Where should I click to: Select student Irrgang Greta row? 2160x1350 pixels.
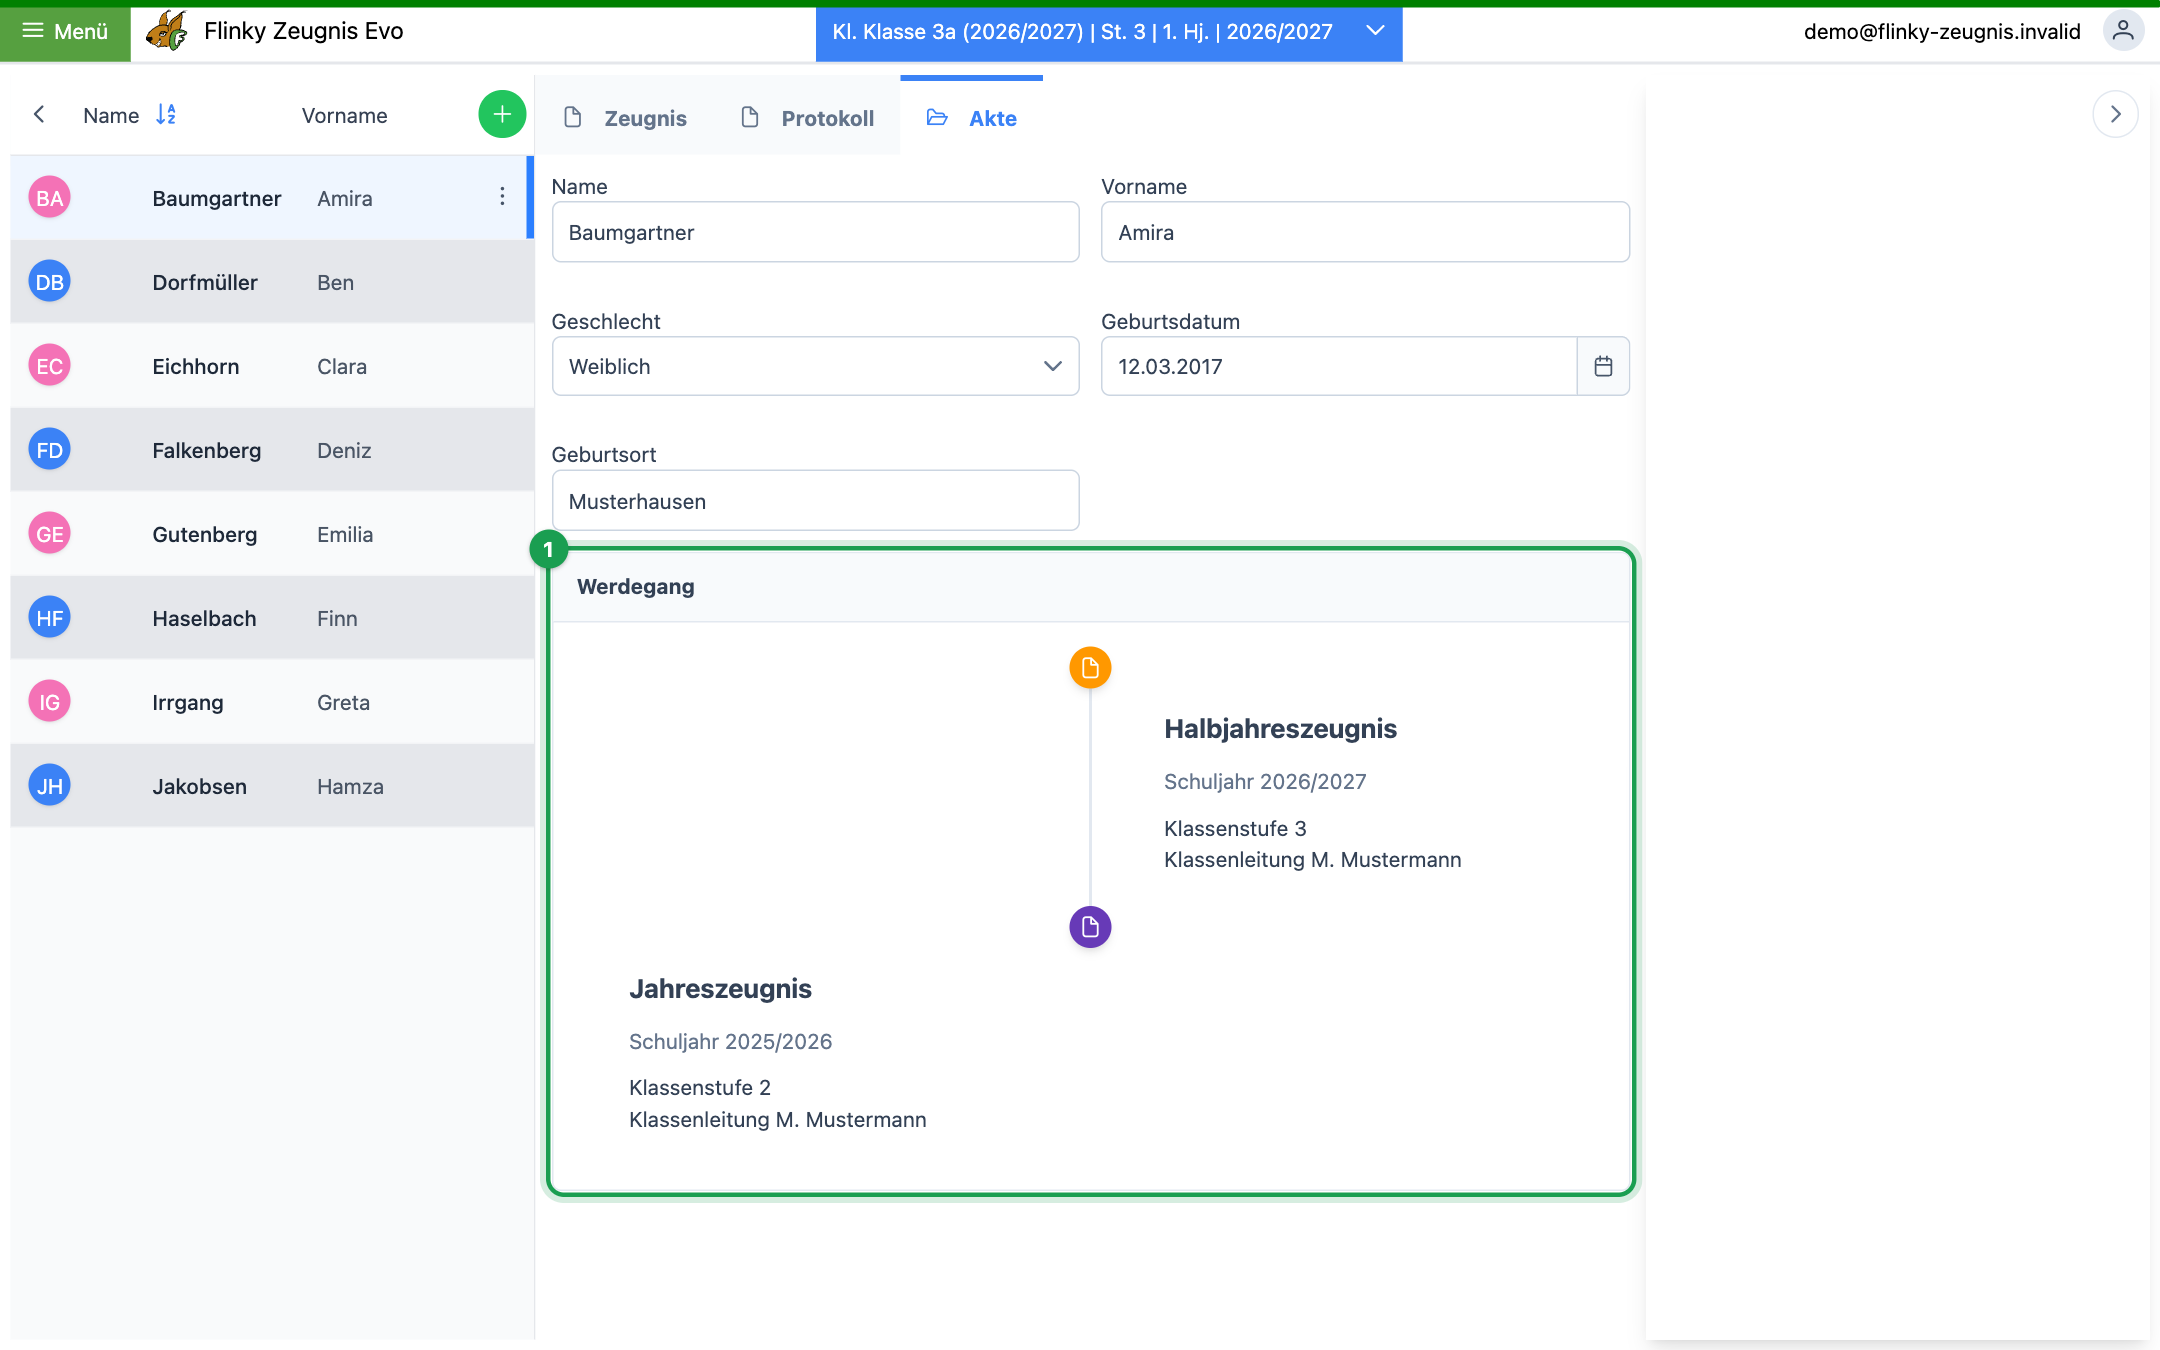pyautogui.click(x=272, y=702)
